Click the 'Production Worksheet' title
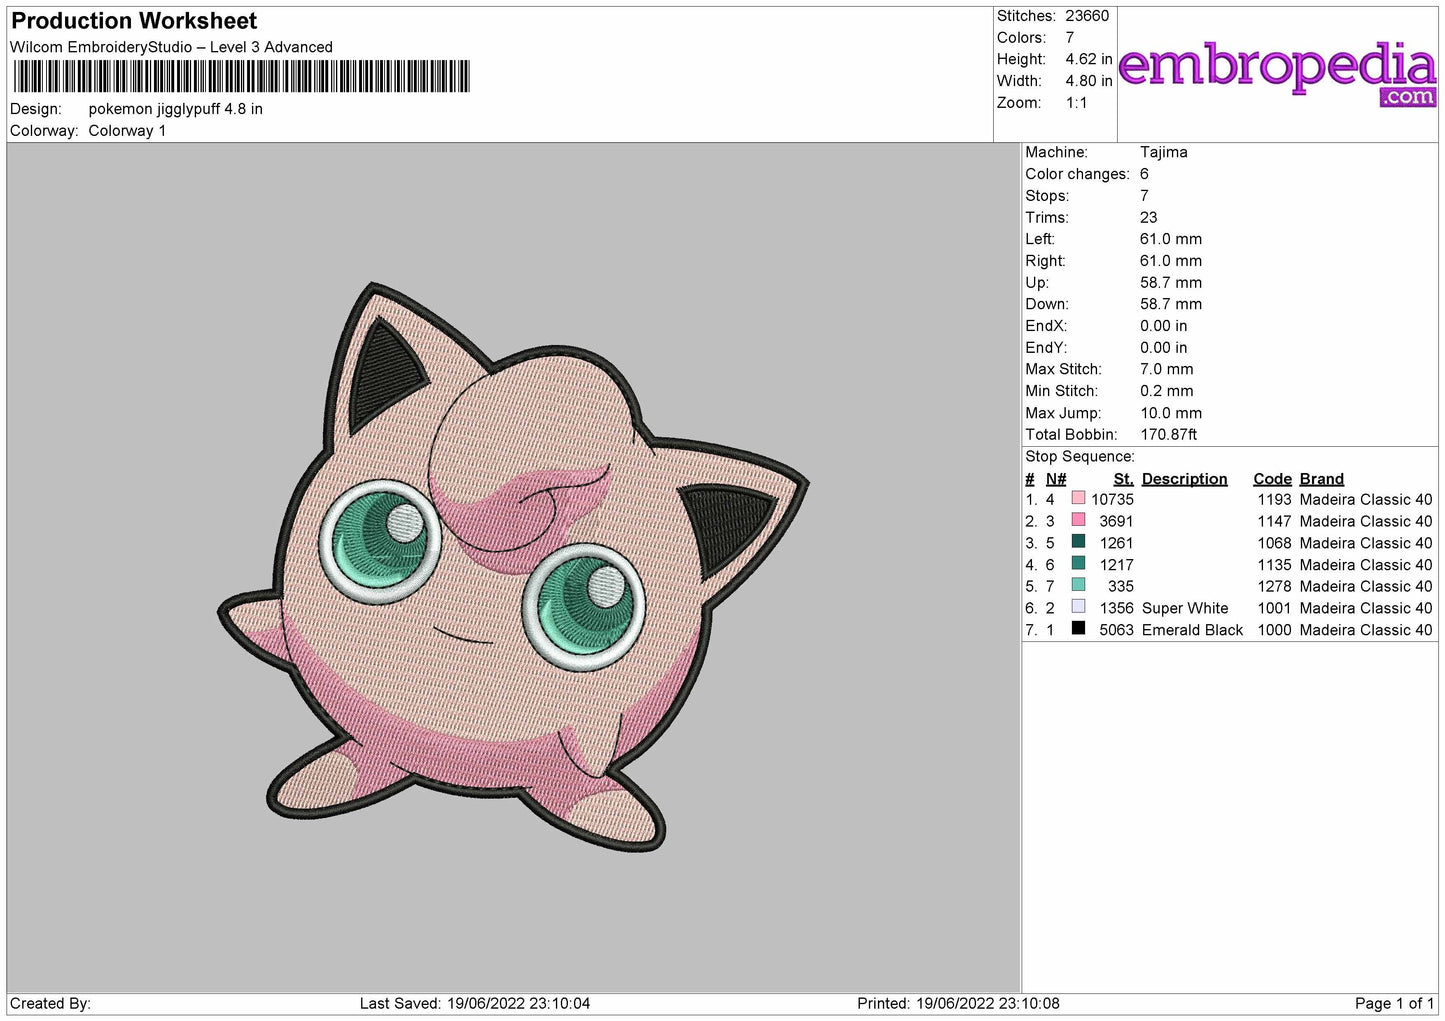The image size is (1445, 1021). pos(134,21)
